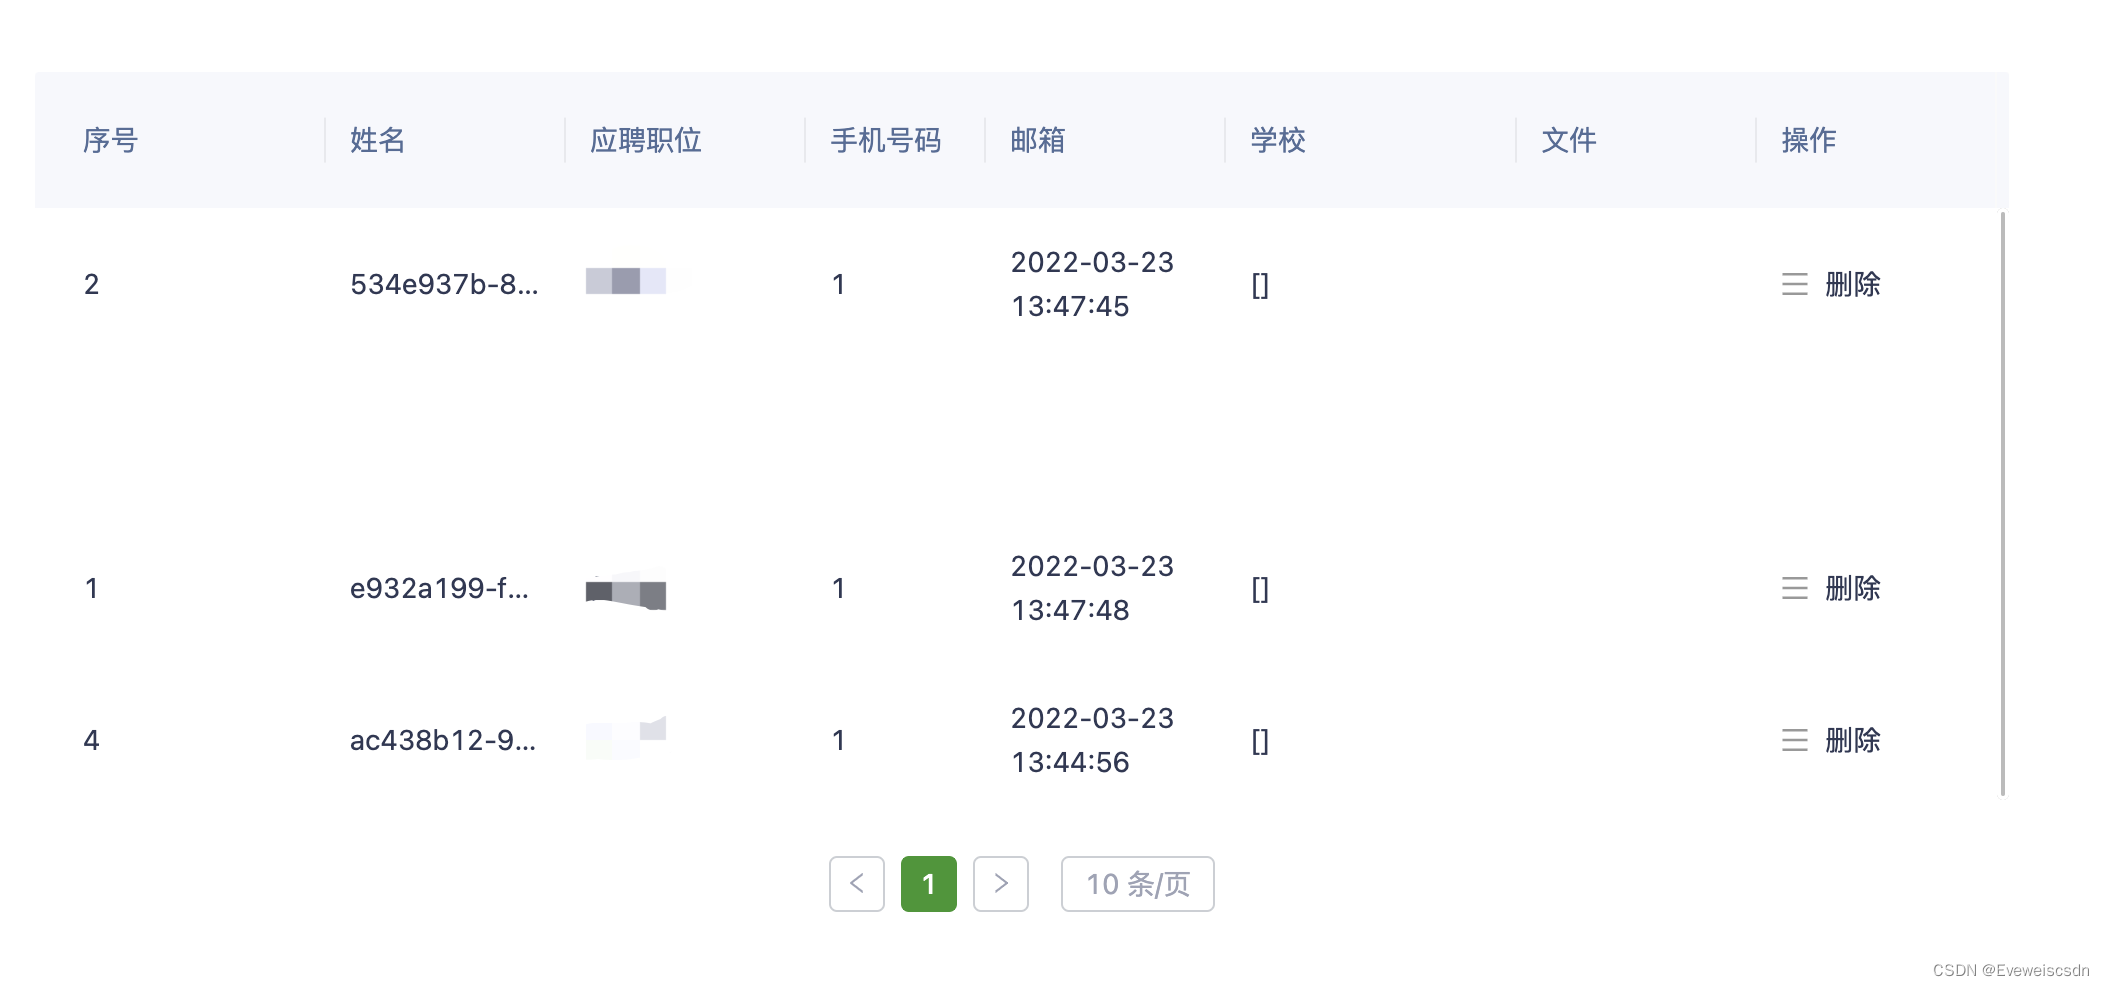Delete the 534e937b-8... record
This screenshot has height=986, width=2104.
pyautogui.click(x=1852, y=284)
